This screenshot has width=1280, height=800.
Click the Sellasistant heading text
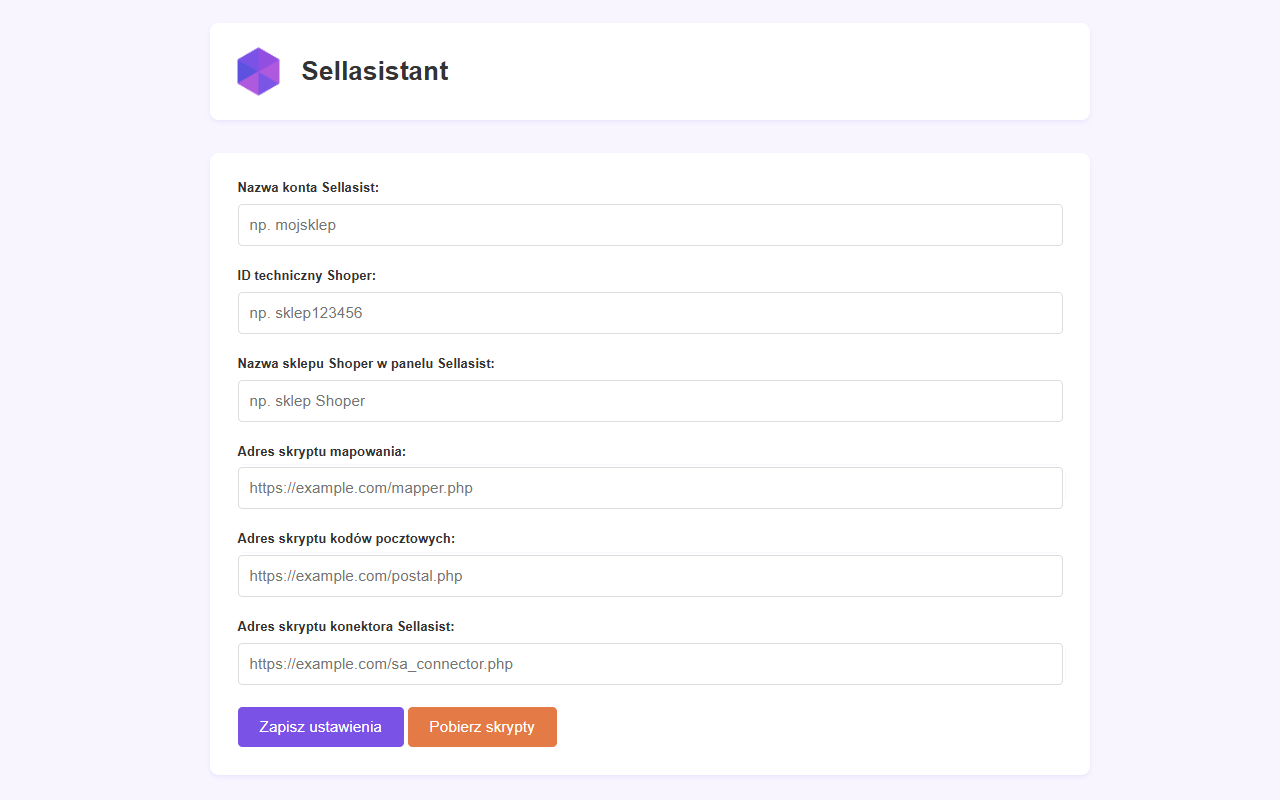(x=375, y=71)
